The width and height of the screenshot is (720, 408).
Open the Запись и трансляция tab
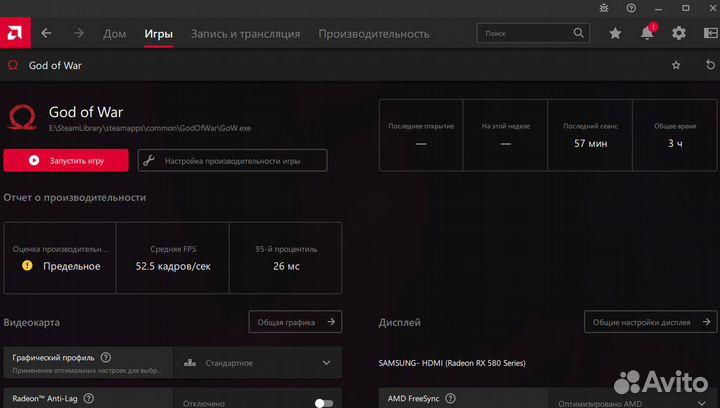pyautogui.click(x=246, y=34)
